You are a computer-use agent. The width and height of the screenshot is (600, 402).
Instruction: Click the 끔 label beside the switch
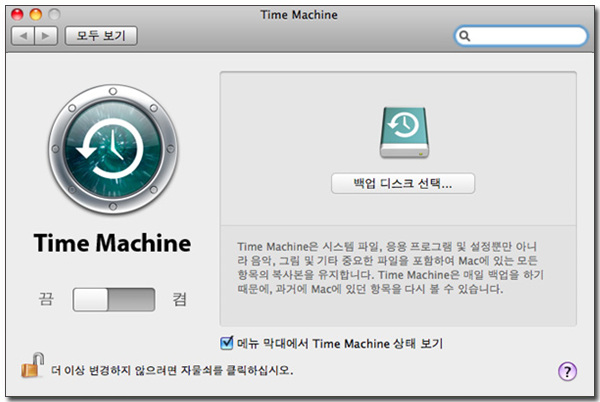(46, 298)
